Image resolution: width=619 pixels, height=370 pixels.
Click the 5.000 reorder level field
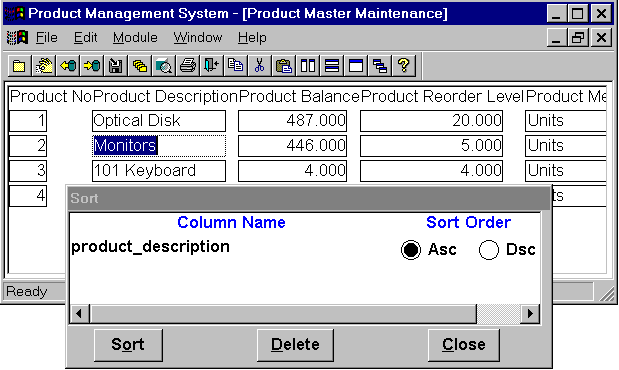(x=431, y=146)
